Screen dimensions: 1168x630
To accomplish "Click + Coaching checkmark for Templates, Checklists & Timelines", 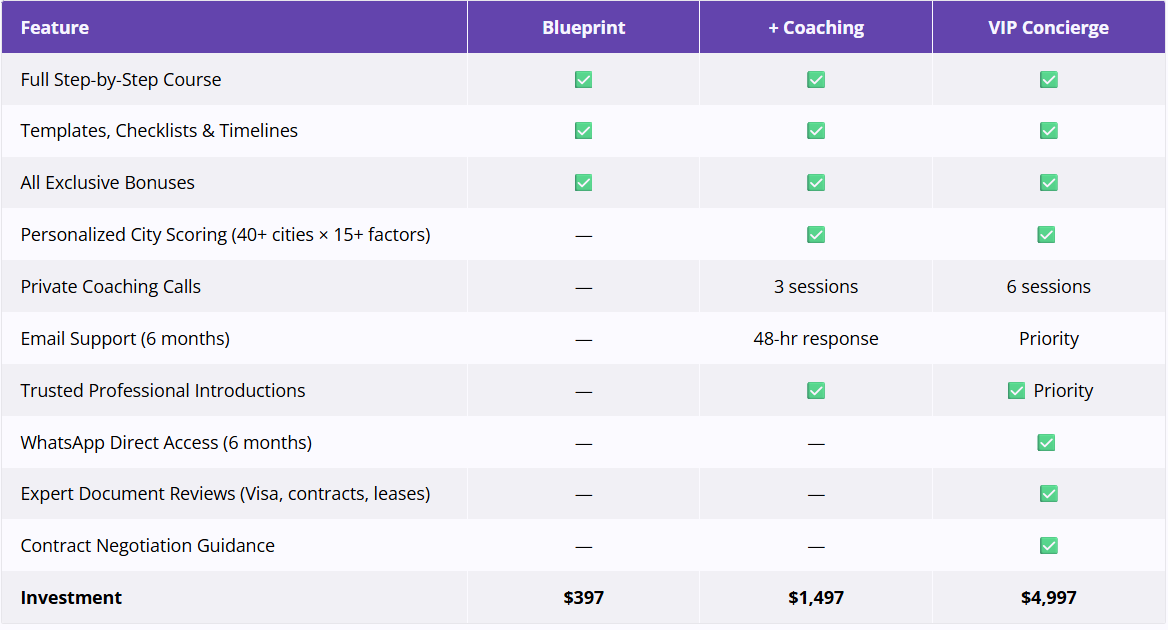I will click(816, 131).
